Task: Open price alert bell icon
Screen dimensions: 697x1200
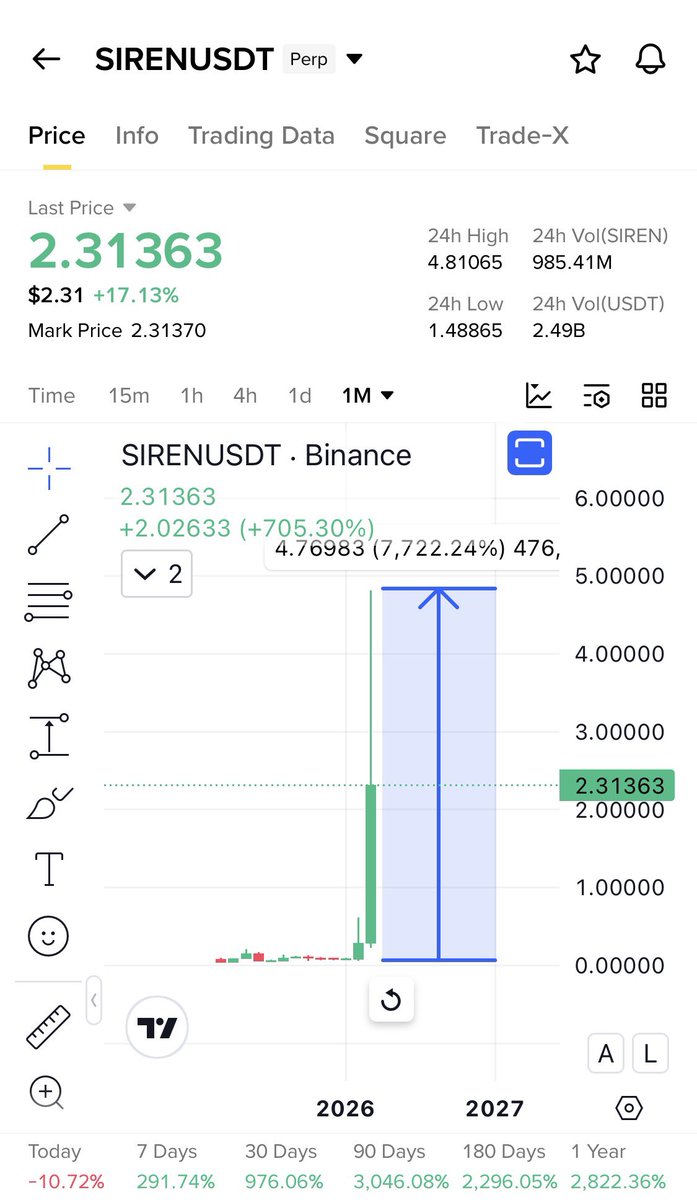Action: [651, 59]
